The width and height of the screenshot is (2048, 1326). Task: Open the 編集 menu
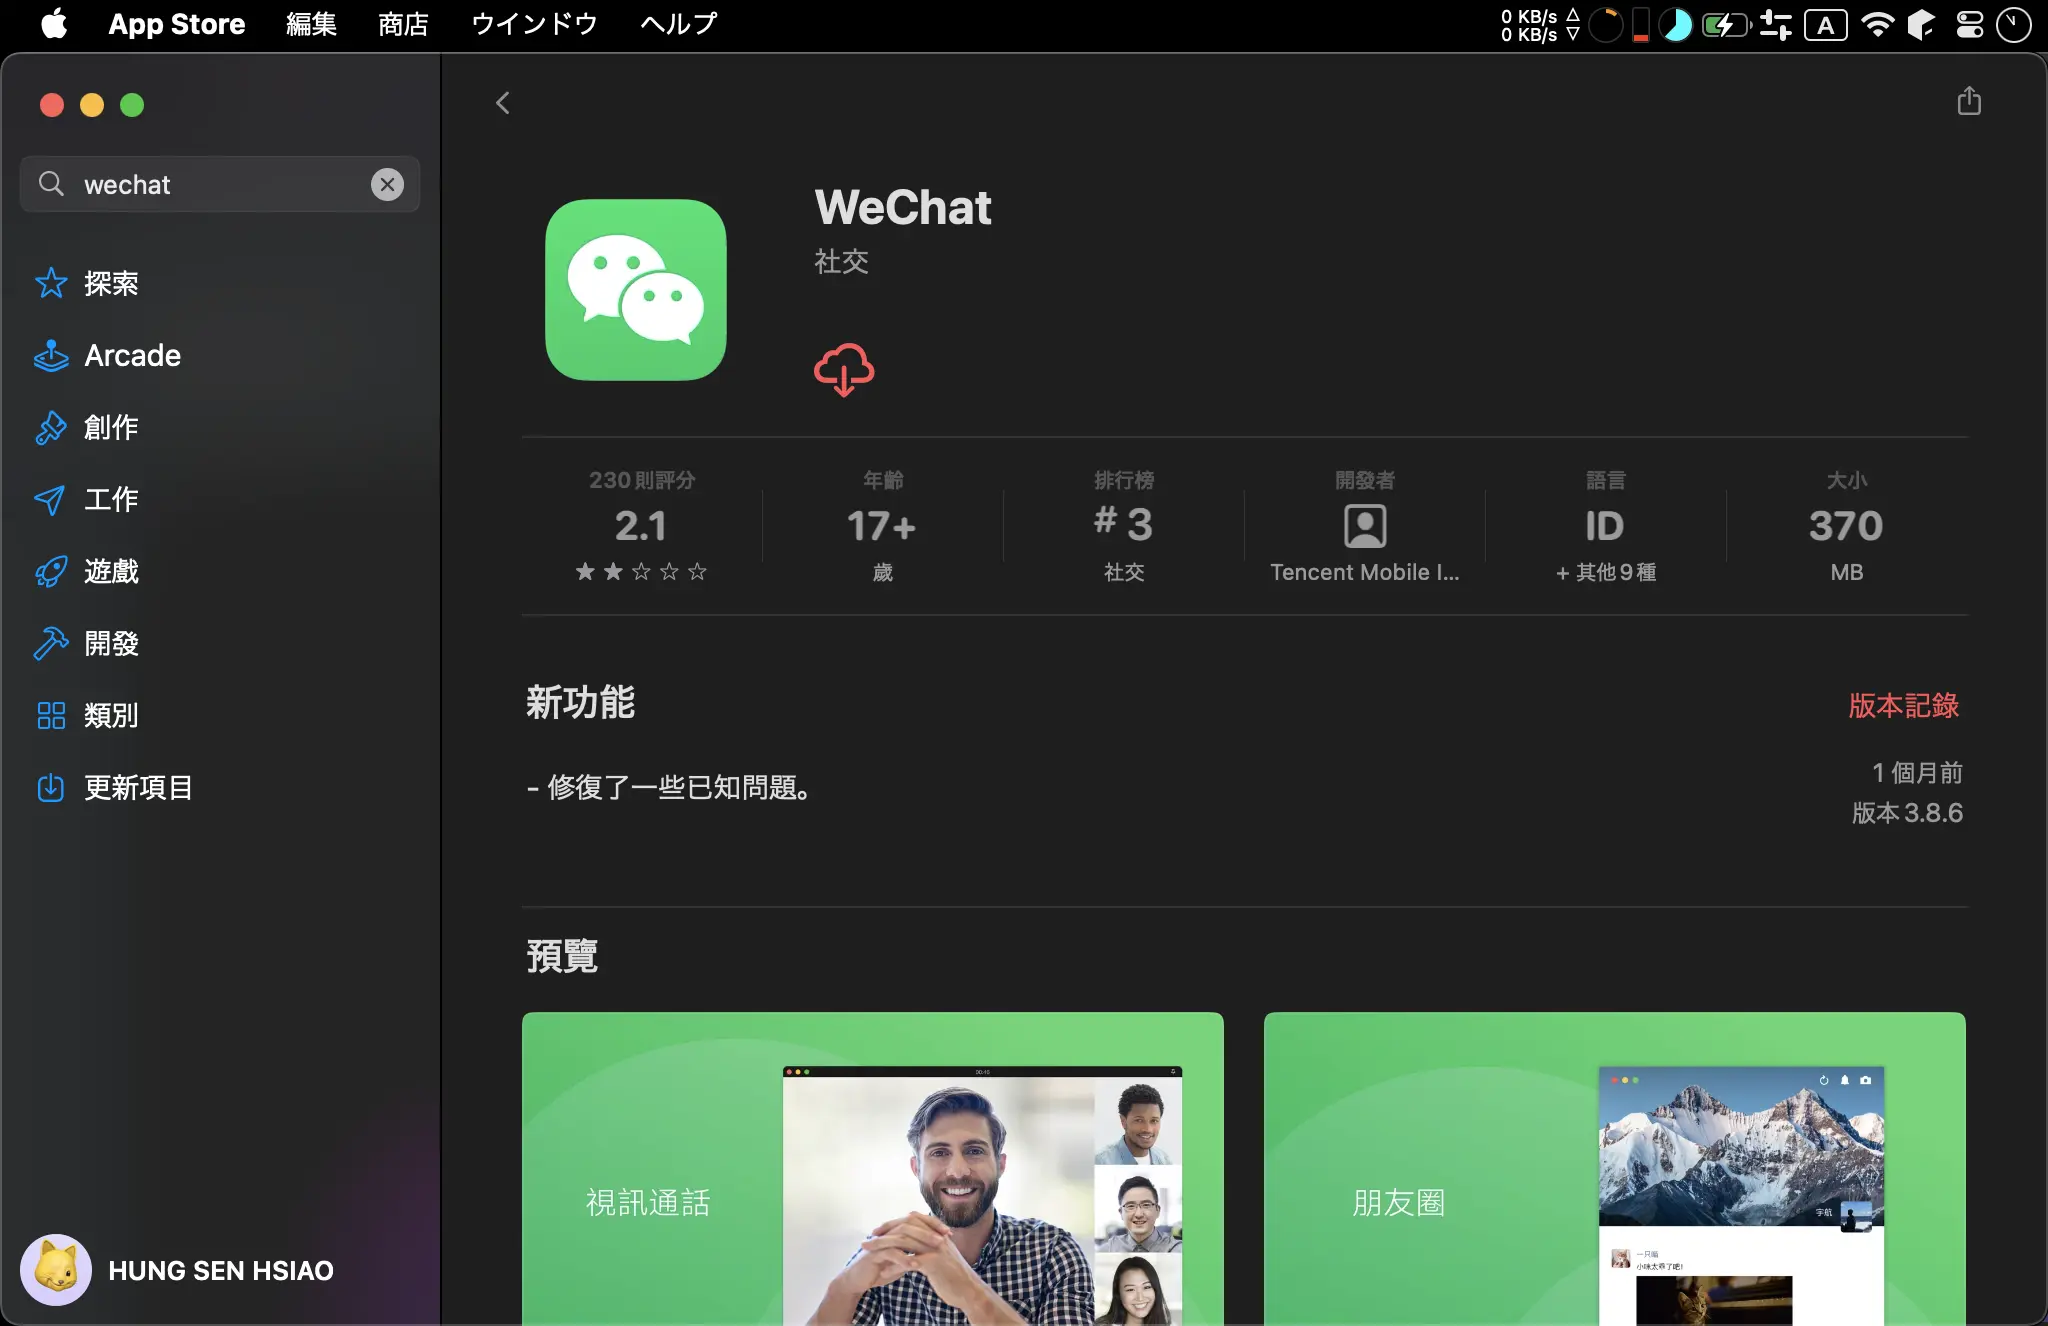pyautogui.click(x=311, y=24)
